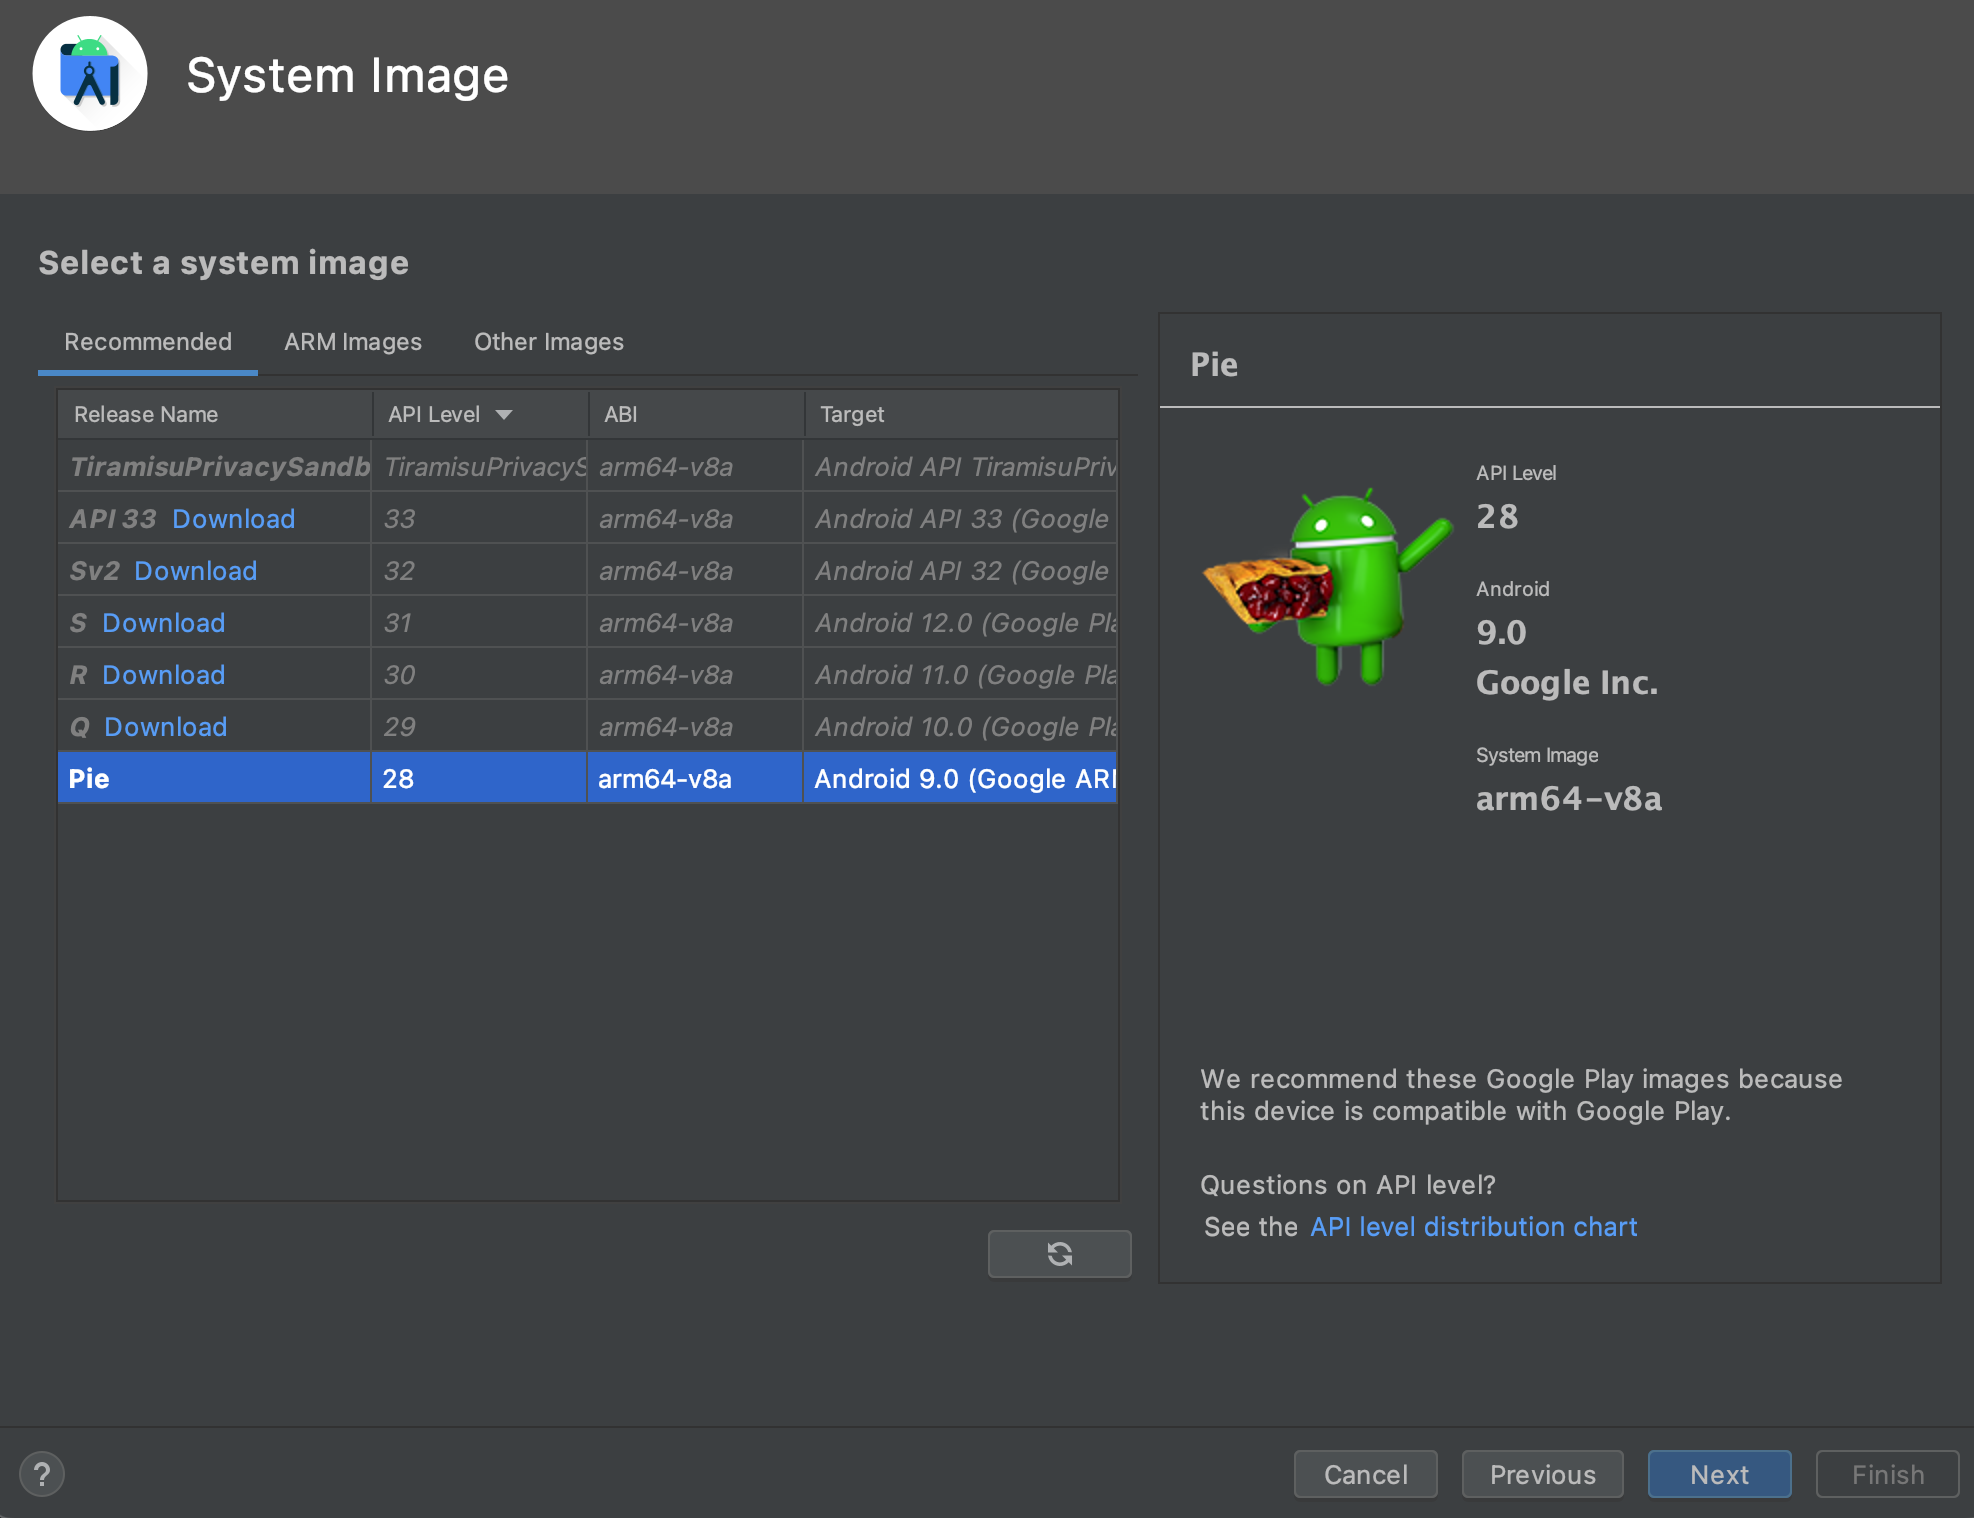Click the Next button
This screenshot has height=1518, width=1974.
pyautogui.click(x=1719, y=1474)
